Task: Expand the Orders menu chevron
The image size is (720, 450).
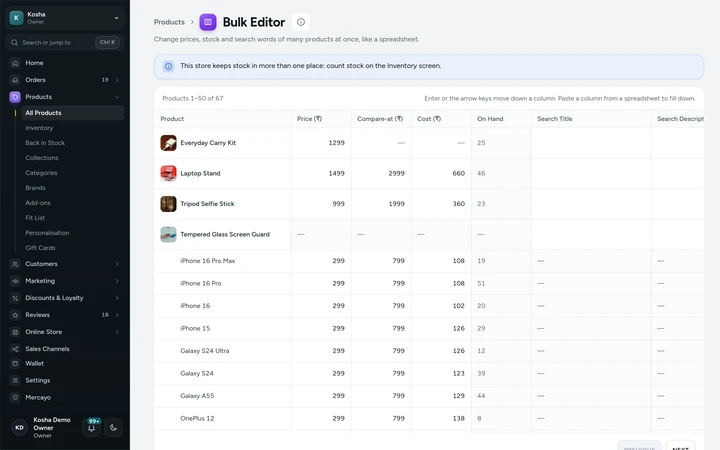Action: pyautogui.click(x=117, y=80)
